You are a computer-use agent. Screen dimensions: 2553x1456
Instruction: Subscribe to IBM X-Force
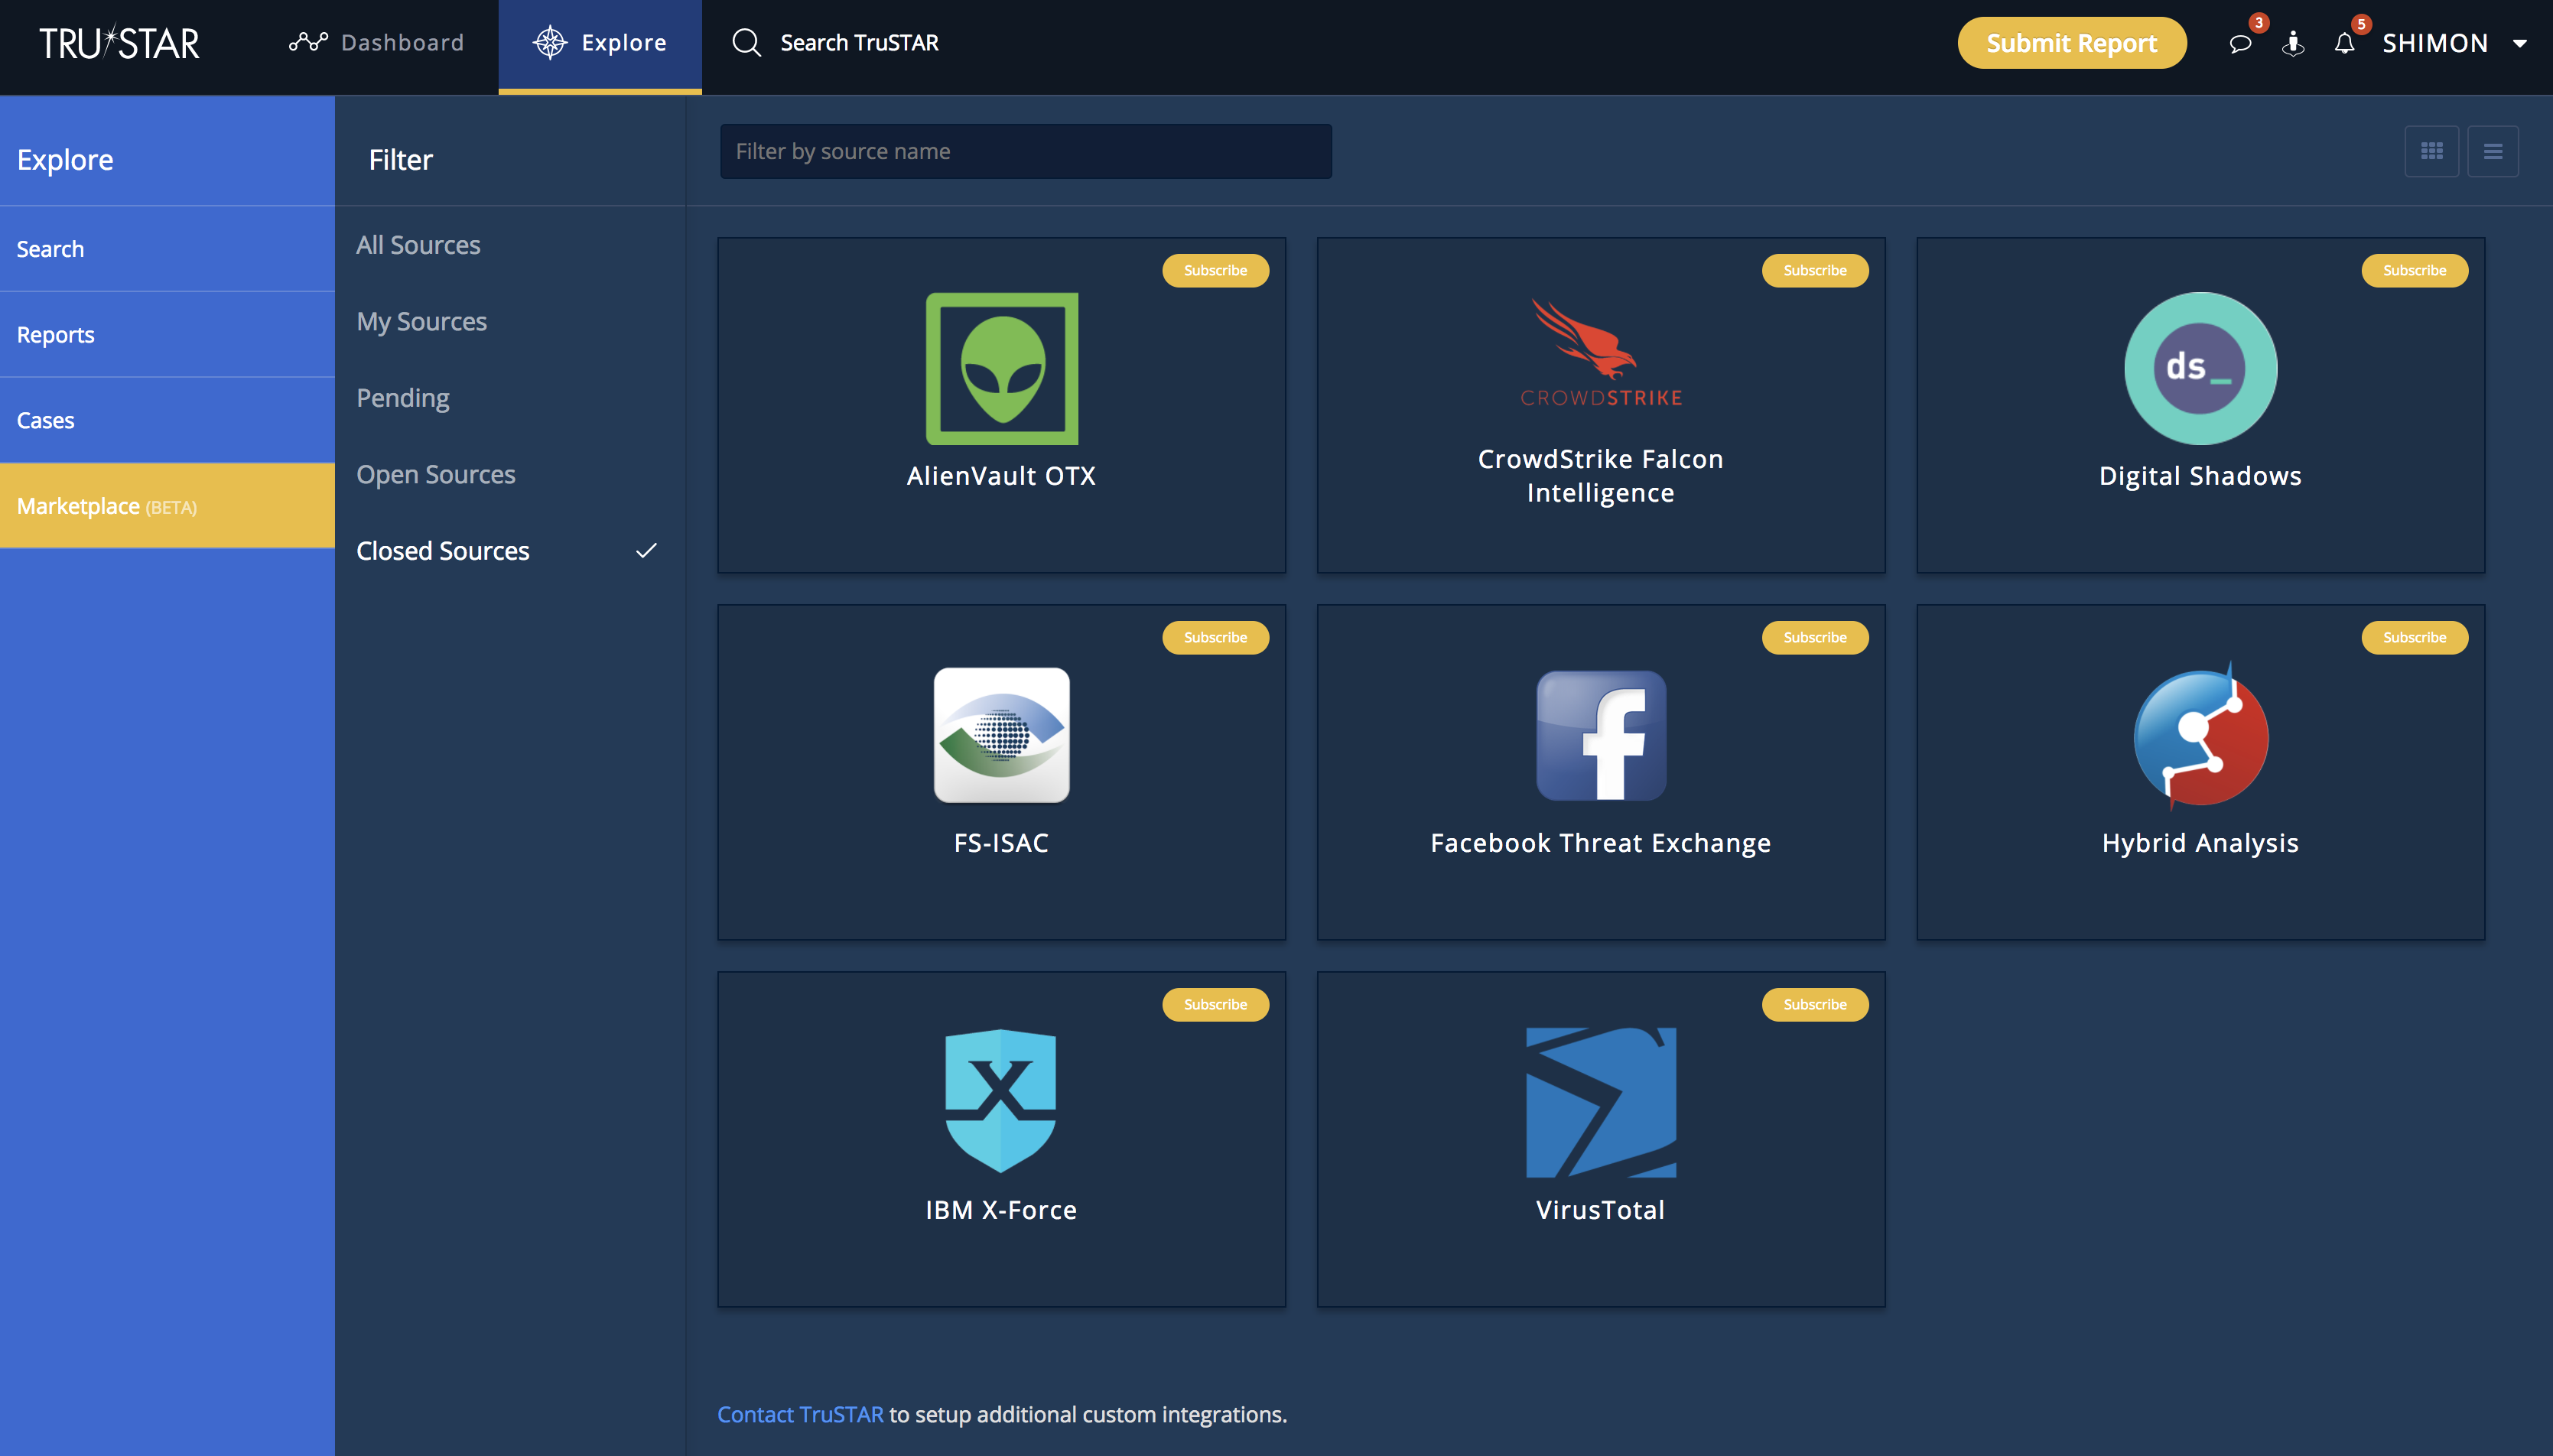1215,1004
